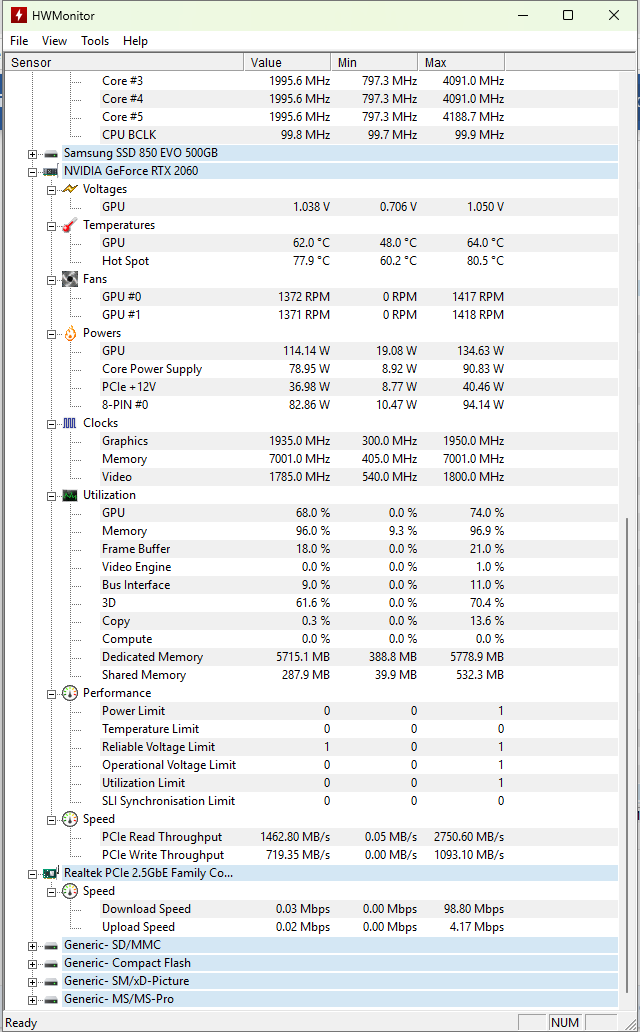Screen dimensions: 640x1032
Task: Click the Samsung SSD 850 EVO drive icon
Action: point(51,153)
